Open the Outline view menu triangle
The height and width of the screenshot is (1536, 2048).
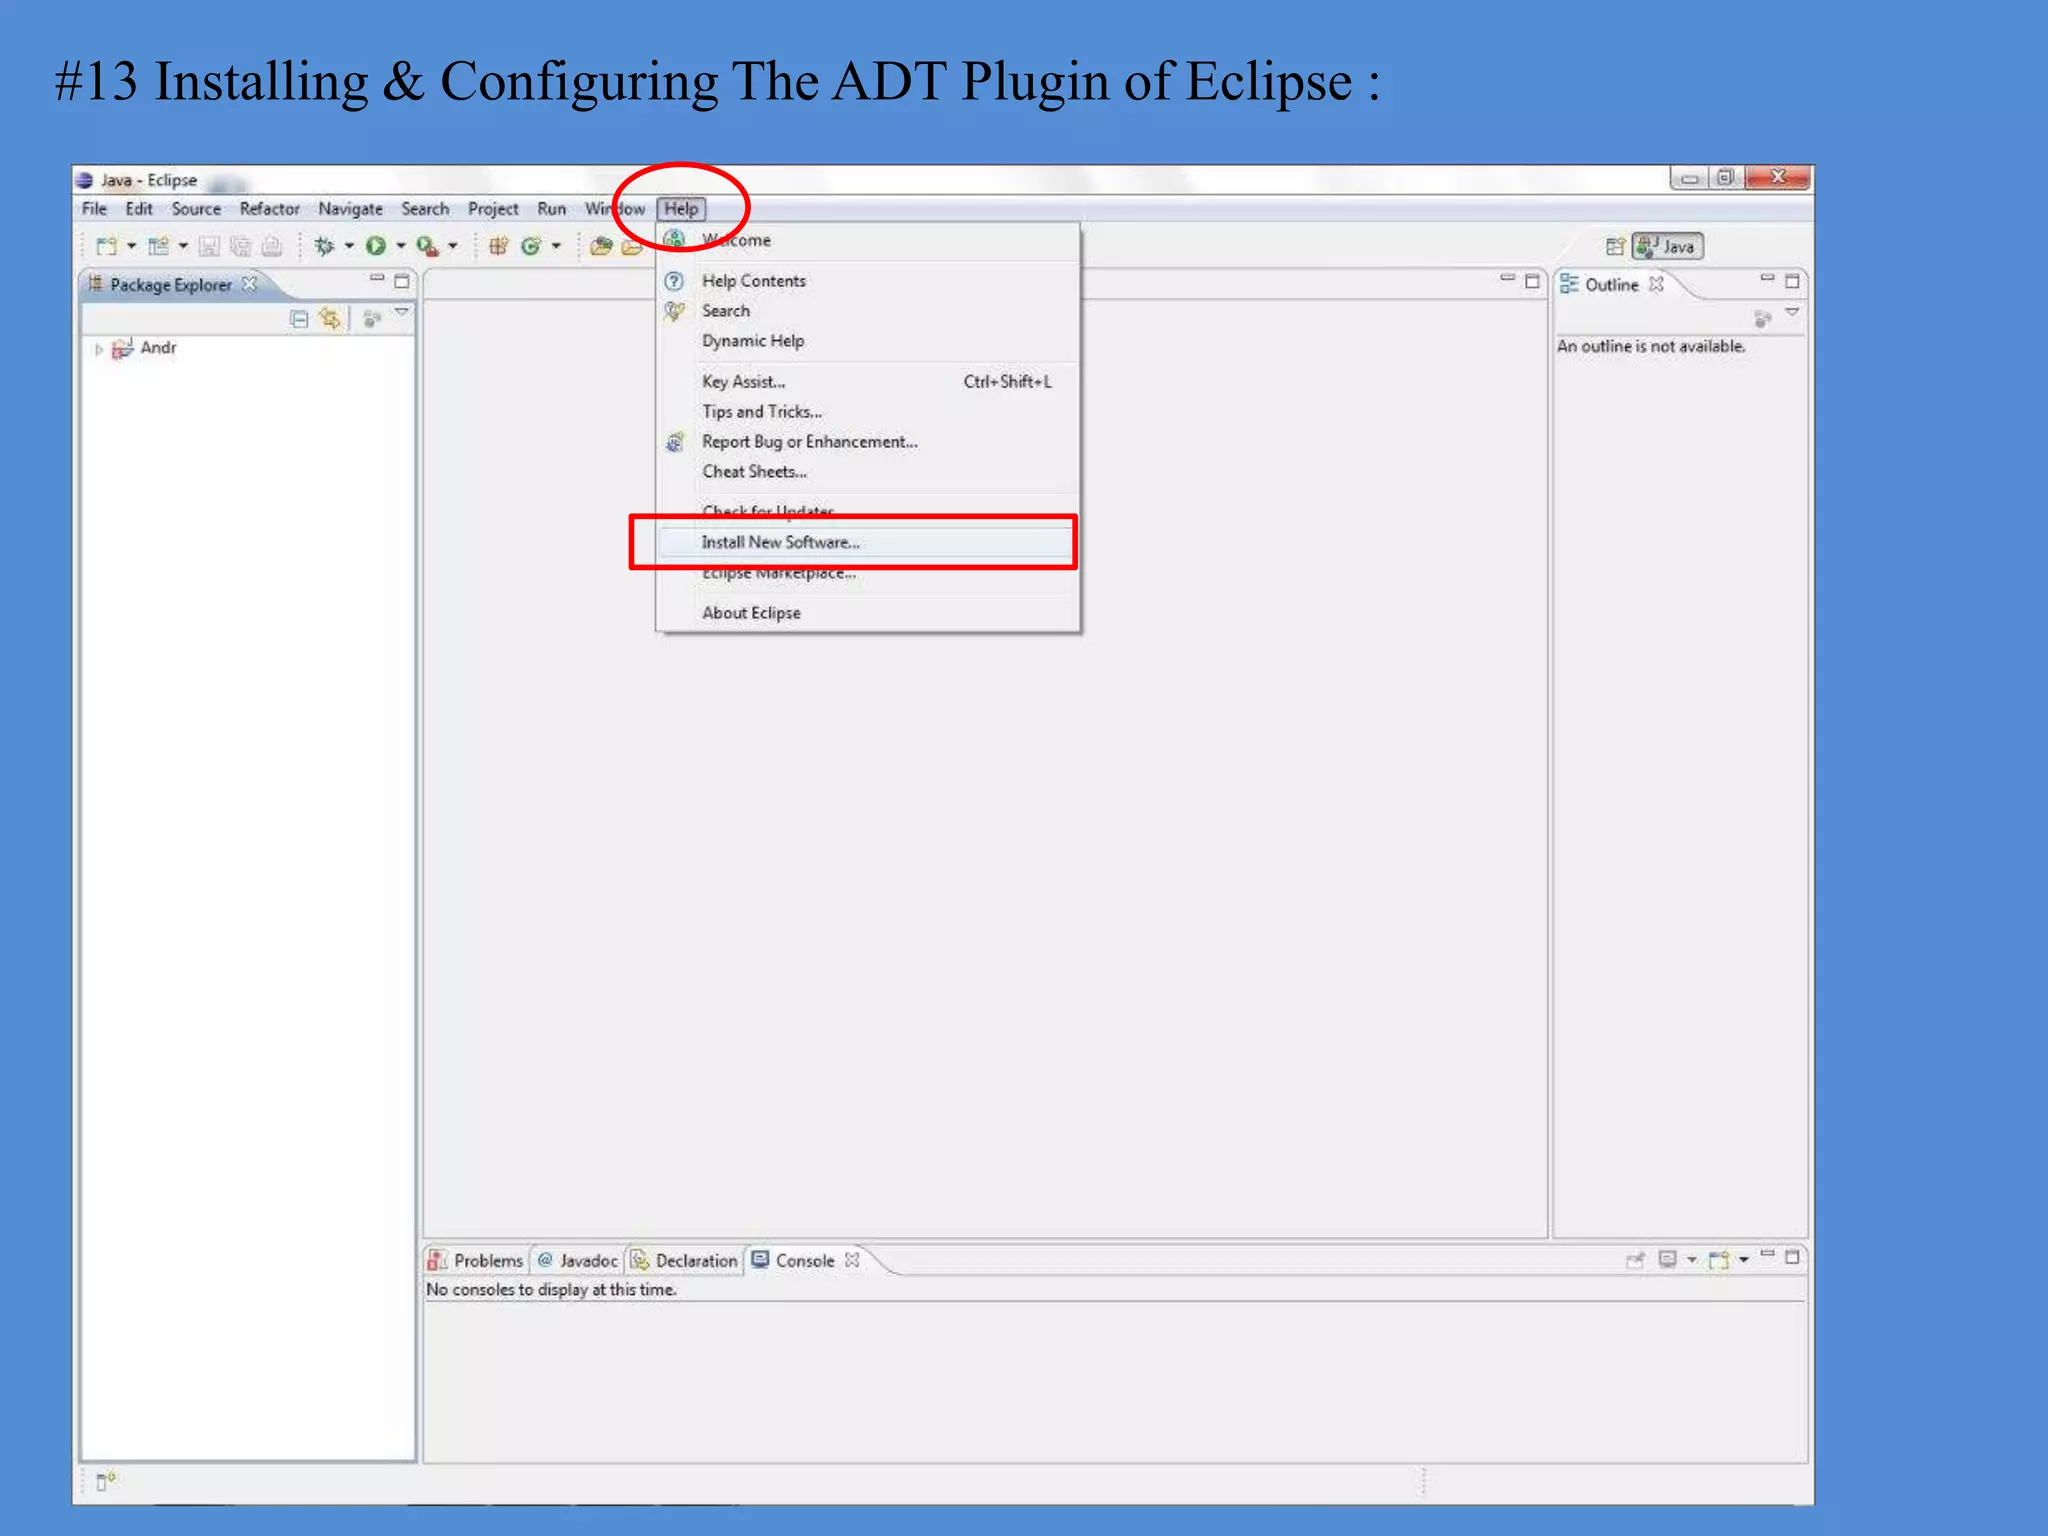click(1792, 314)
